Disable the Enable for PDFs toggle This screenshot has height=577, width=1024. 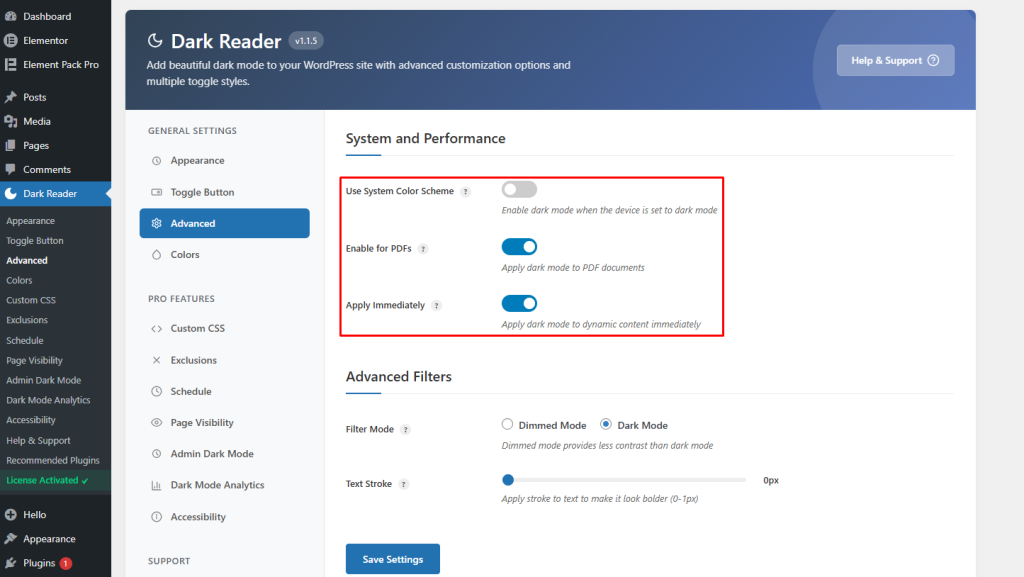click(x=519, y=247)
